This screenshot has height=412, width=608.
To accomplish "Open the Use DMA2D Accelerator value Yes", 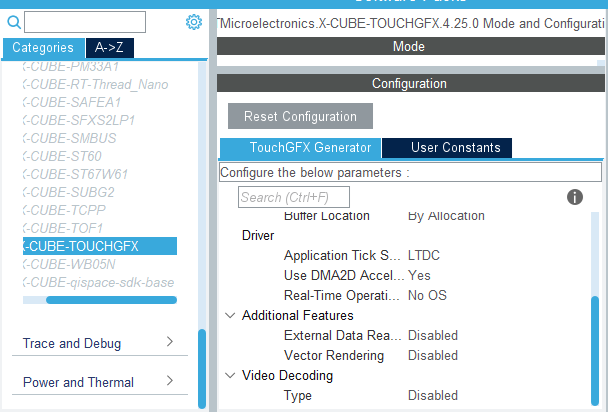I will 419,275.
